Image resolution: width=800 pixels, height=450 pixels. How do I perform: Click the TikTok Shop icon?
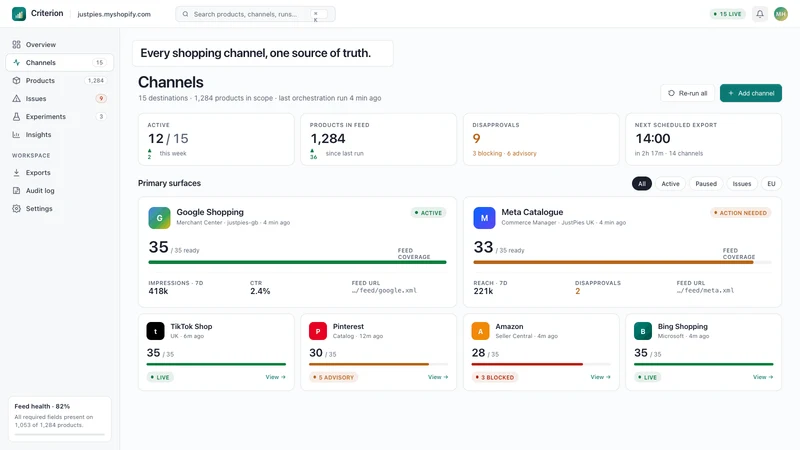coord(156,331)
